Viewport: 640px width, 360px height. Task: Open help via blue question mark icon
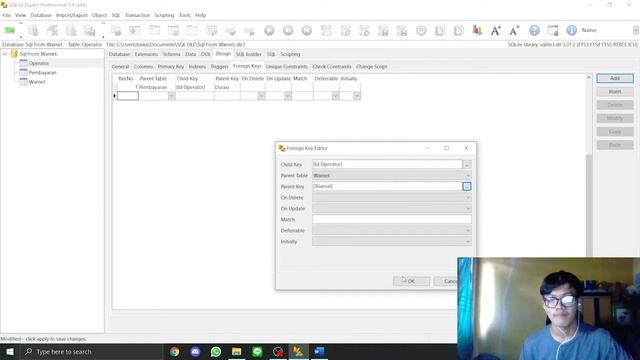point(534,30)
